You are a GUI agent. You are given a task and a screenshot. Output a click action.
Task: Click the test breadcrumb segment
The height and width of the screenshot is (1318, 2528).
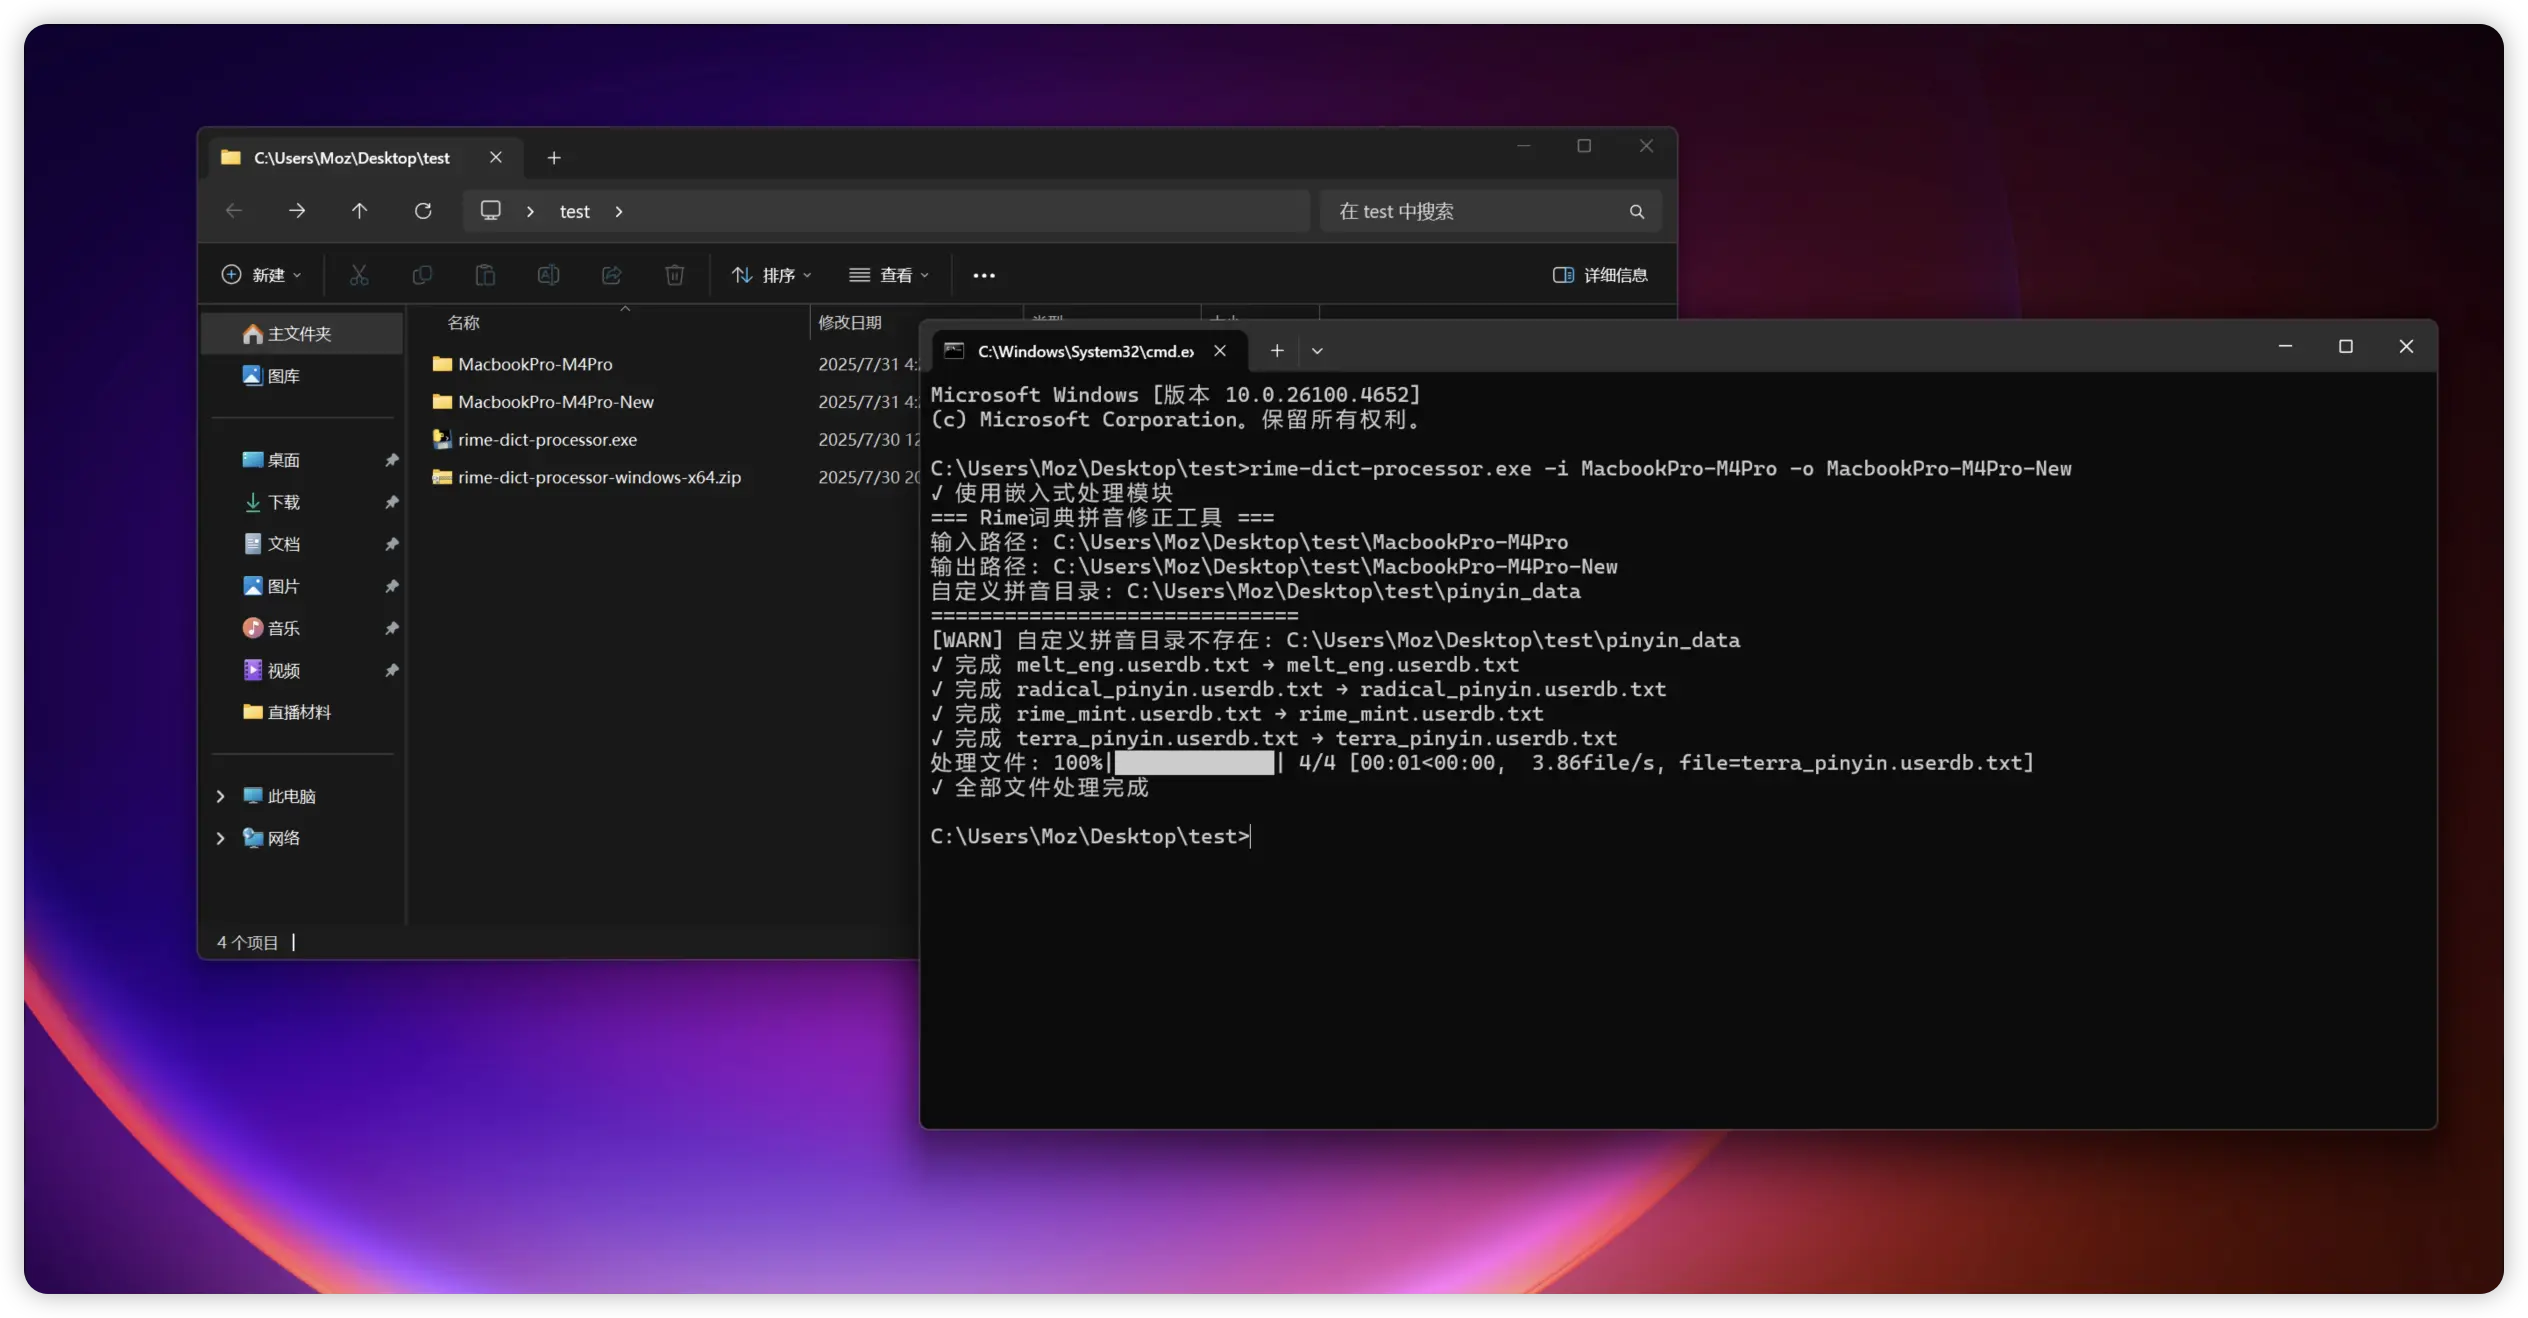pos(574,212)
